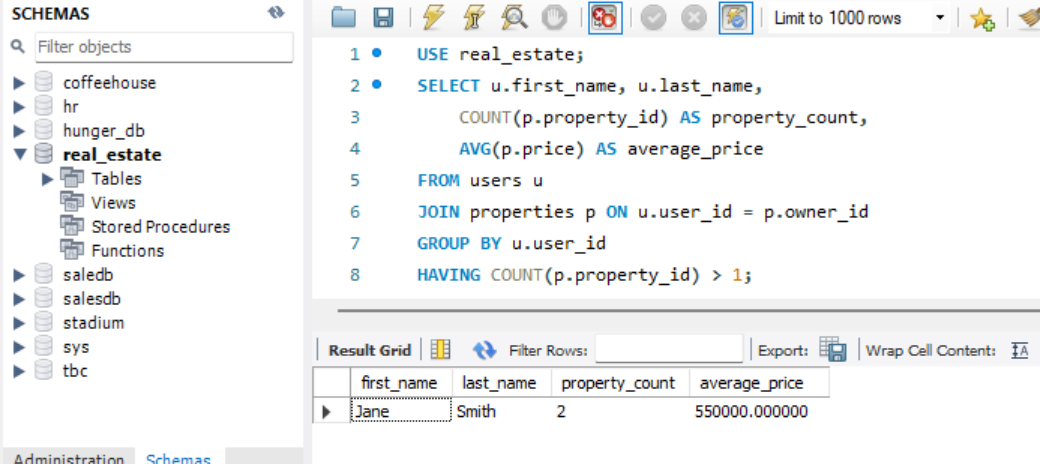Place cursor on HAVING COUNT line 8
Viewport: 1040px width, 464px height.
[585, 275]
